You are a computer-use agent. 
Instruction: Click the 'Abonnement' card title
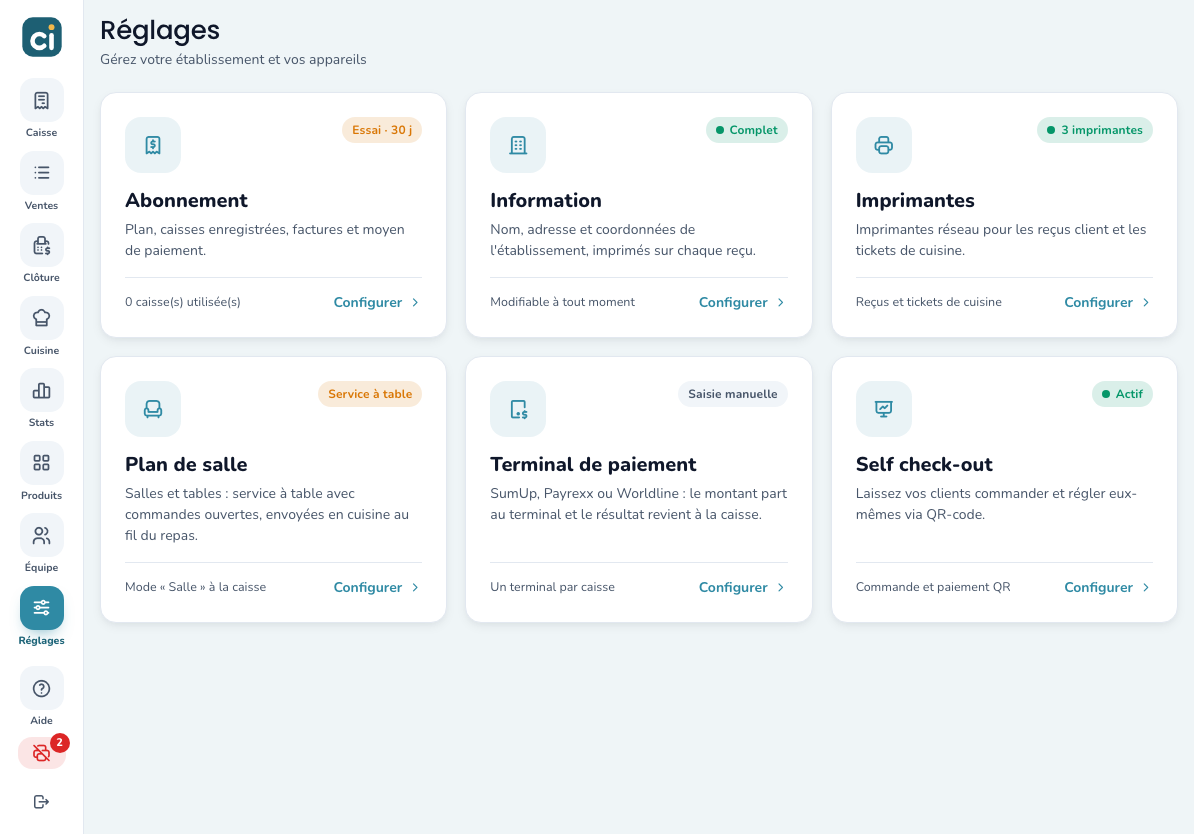click(x=187, y=200)
